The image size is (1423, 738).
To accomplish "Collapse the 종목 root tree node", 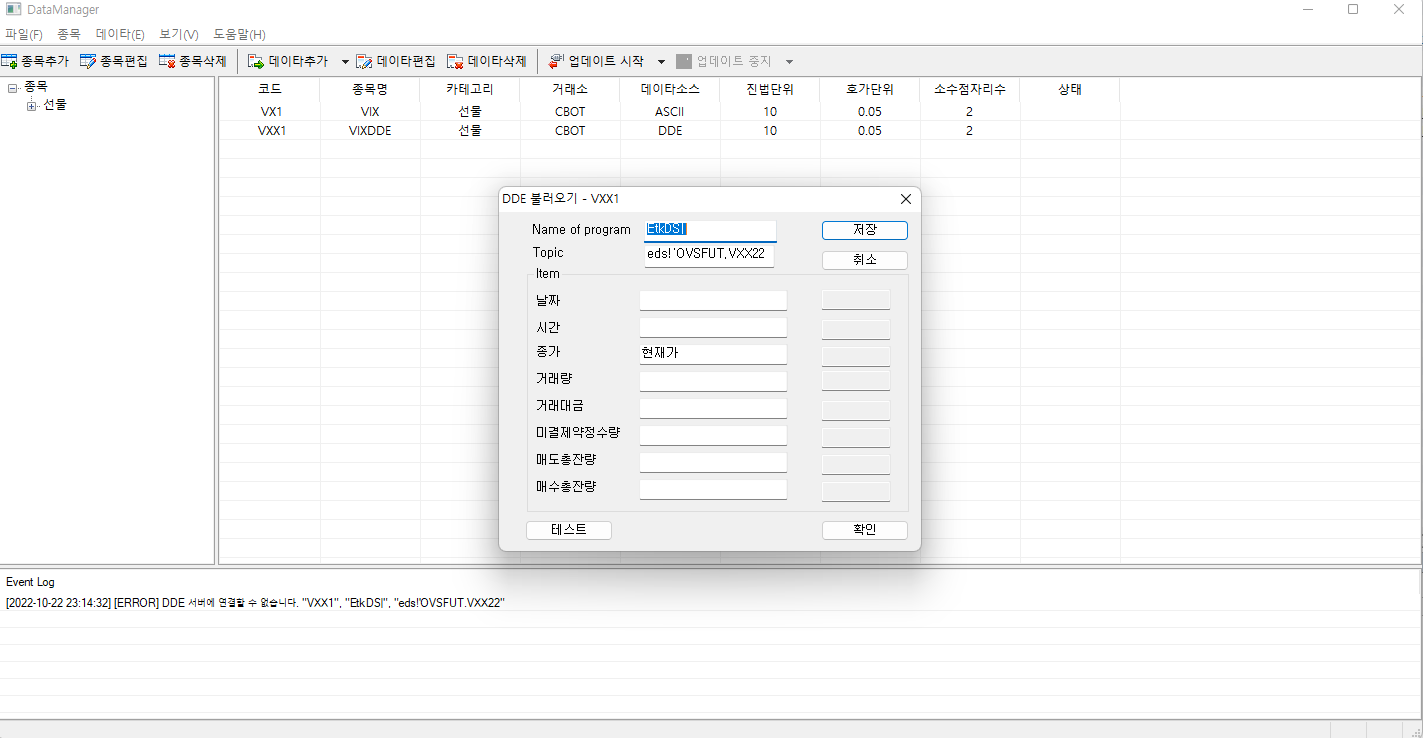I will point(12,88).
